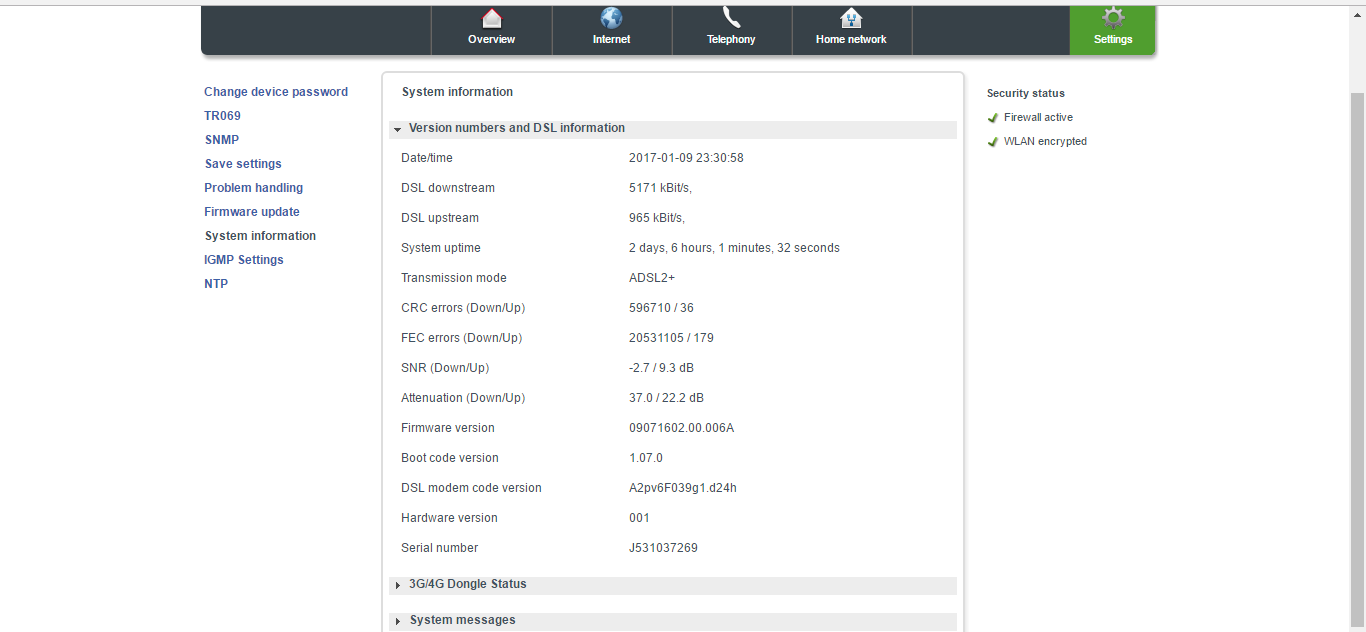Click the Serial number label

pos(440,548)
